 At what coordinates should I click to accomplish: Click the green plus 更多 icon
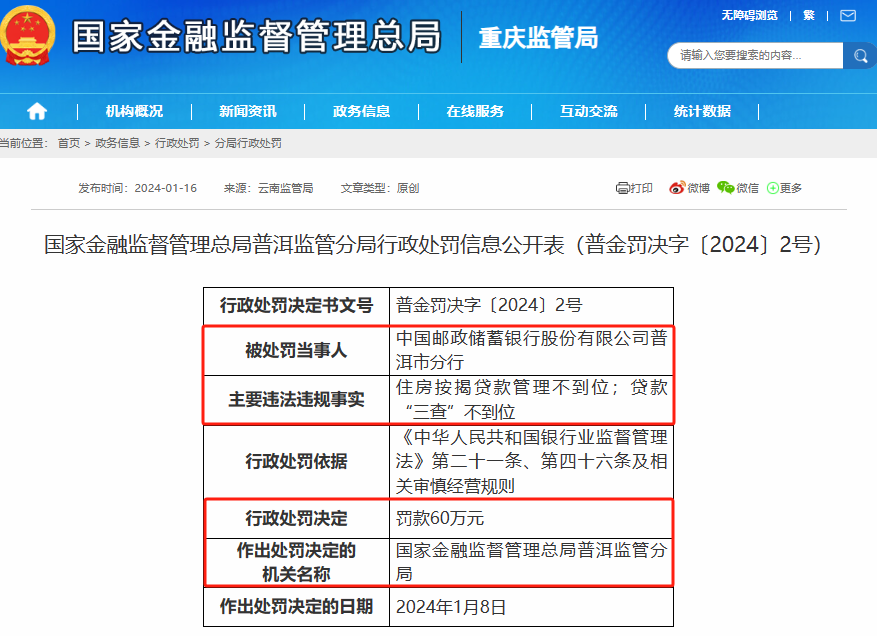[x=772, y=188]
